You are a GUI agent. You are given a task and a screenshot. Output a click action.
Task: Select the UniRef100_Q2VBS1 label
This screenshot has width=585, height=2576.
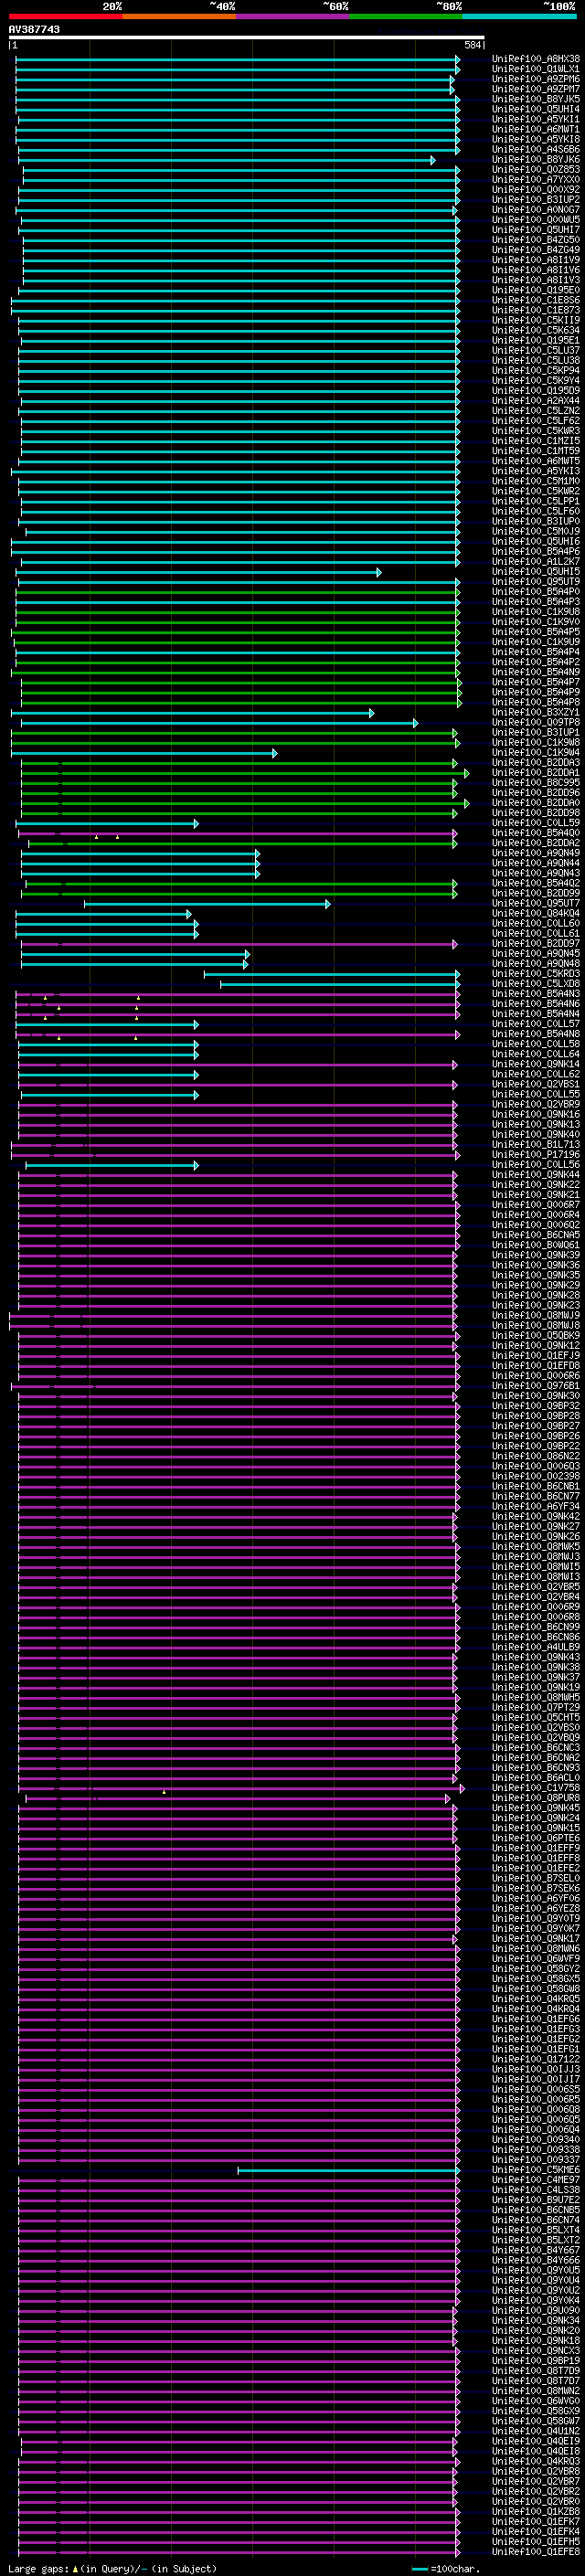(536, 1085)
